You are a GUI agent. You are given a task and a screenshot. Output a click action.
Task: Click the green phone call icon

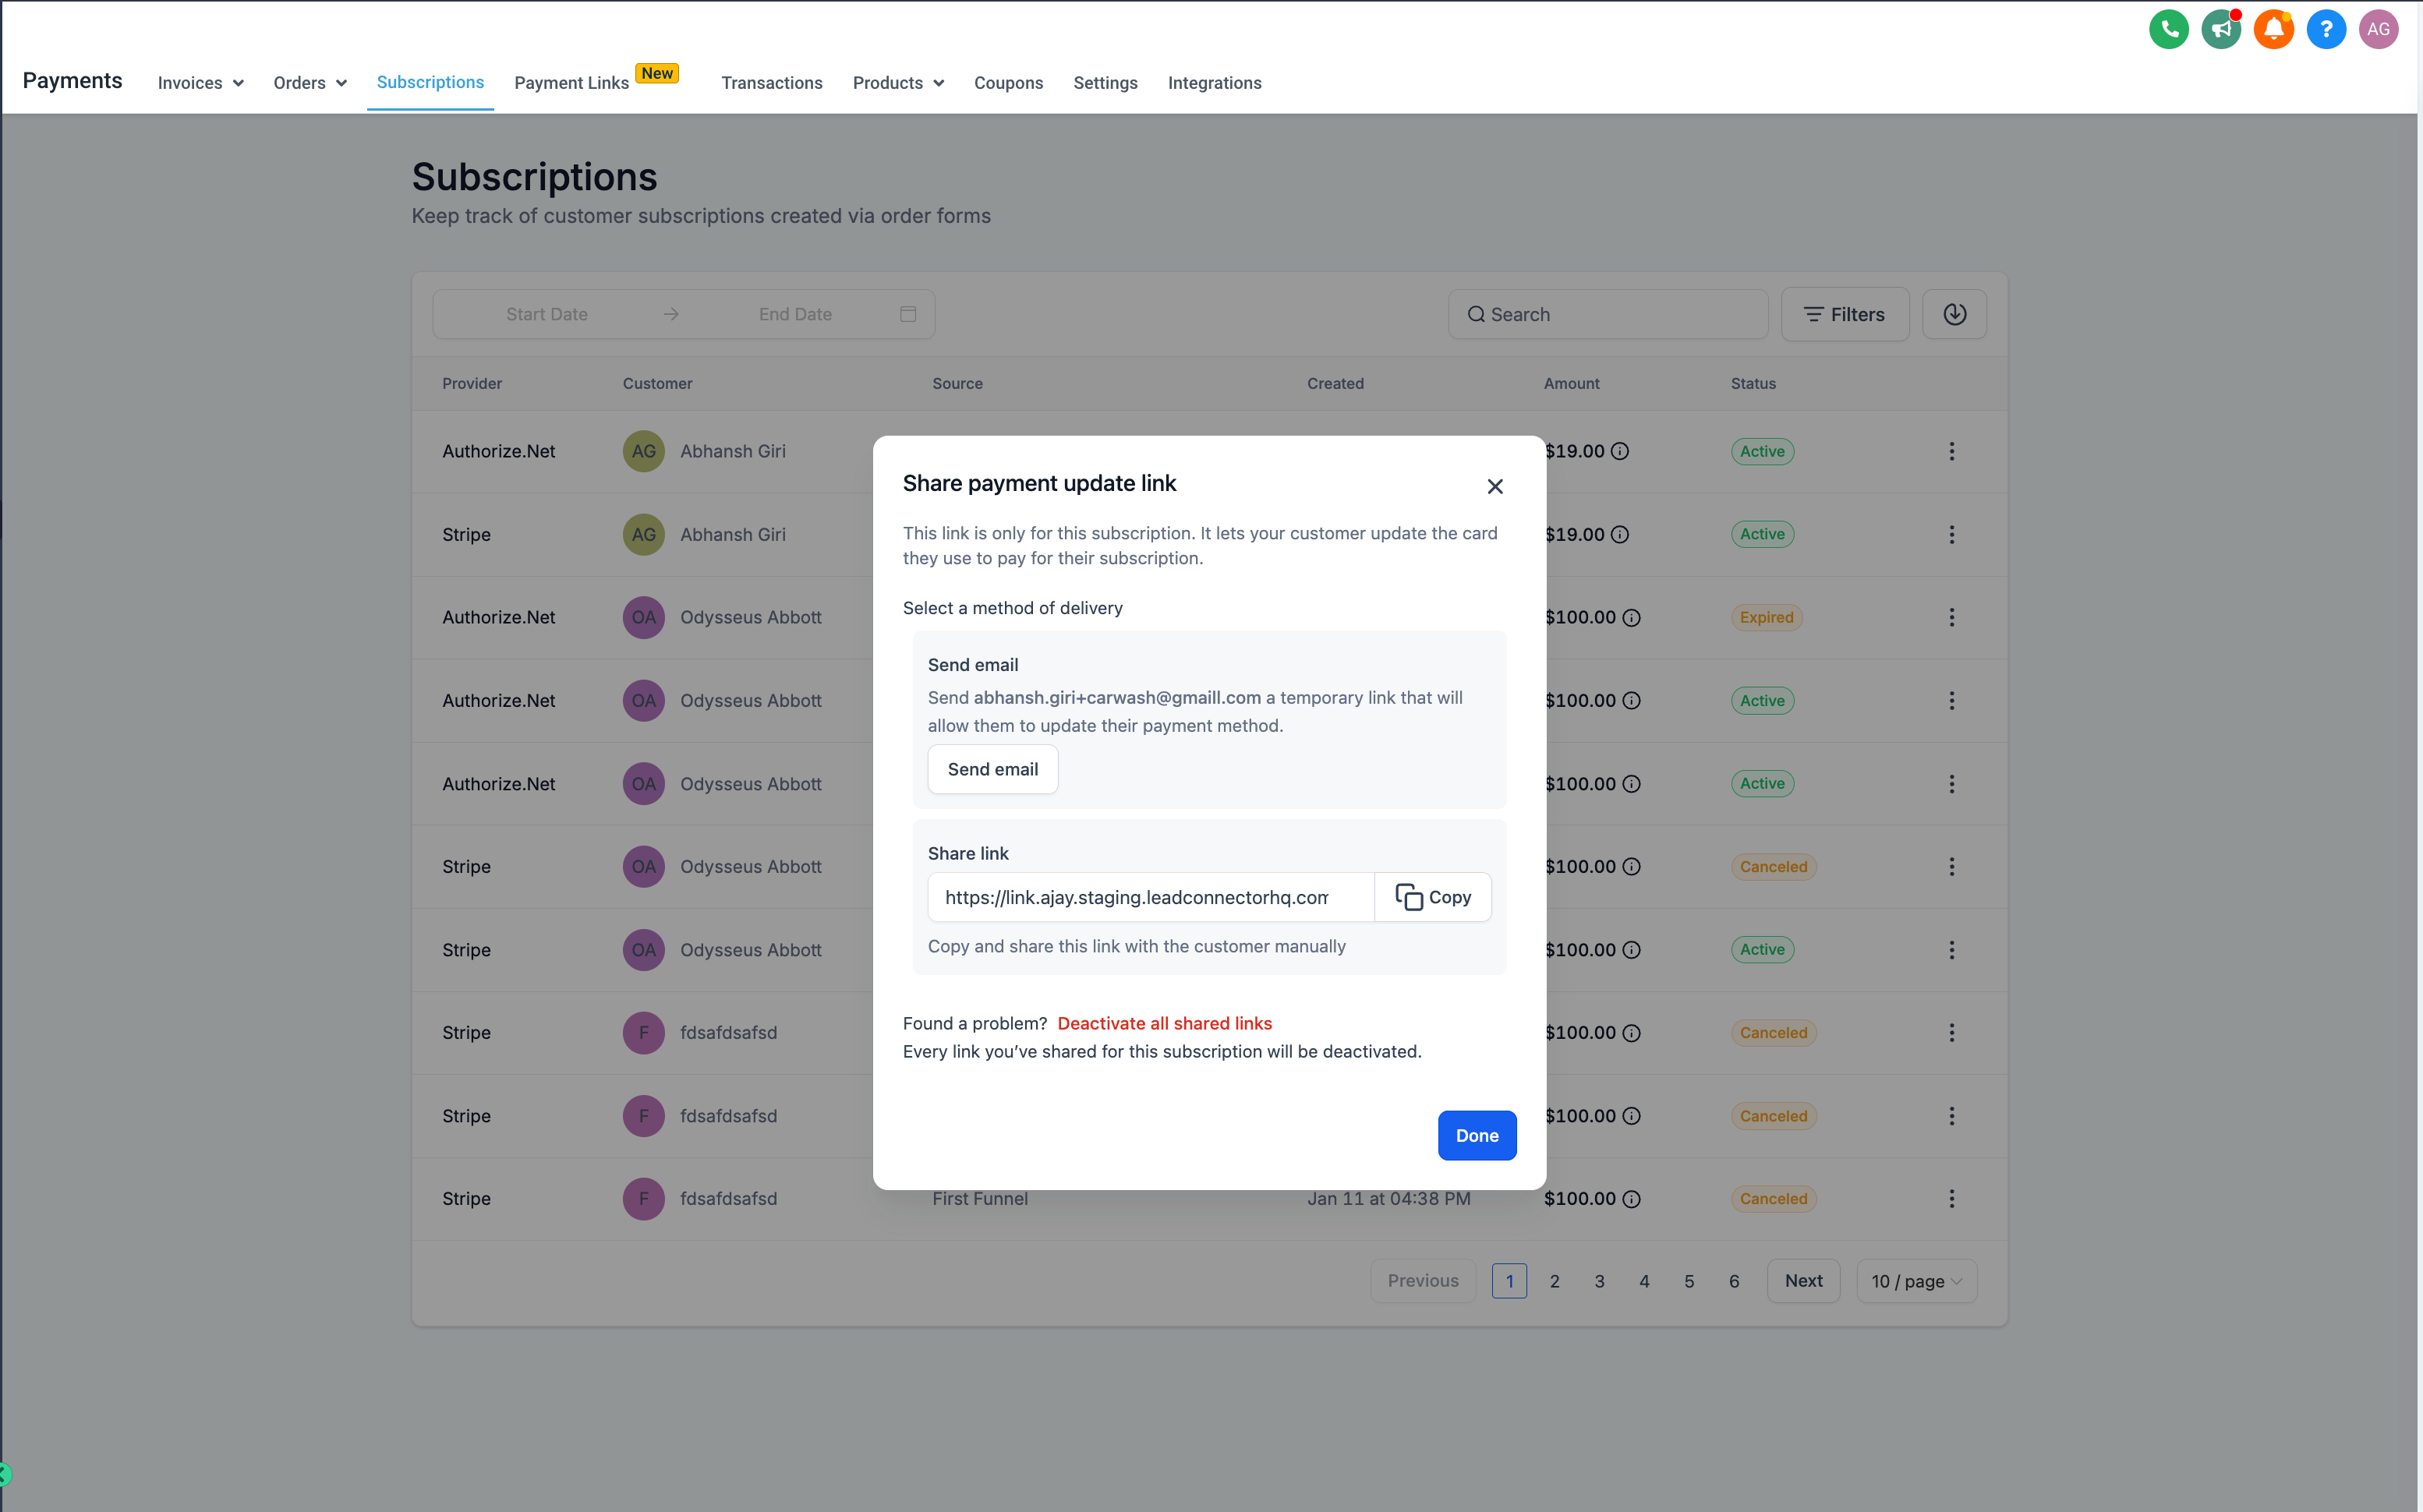click(2168, 29)
